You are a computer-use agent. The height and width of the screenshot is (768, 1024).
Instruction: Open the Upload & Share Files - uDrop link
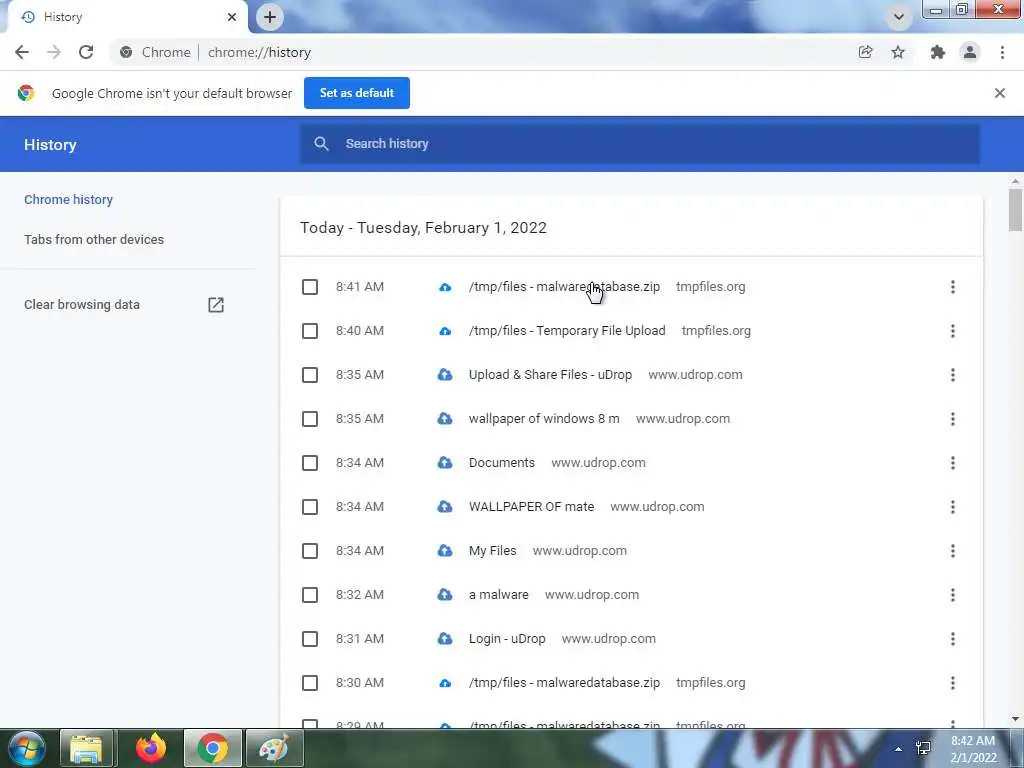551,375
